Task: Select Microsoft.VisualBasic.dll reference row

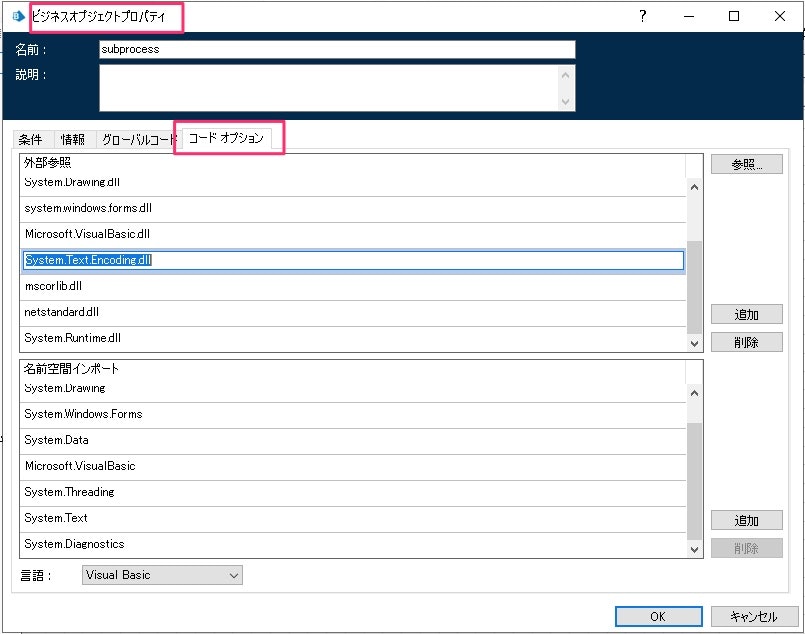Action: 353,235
